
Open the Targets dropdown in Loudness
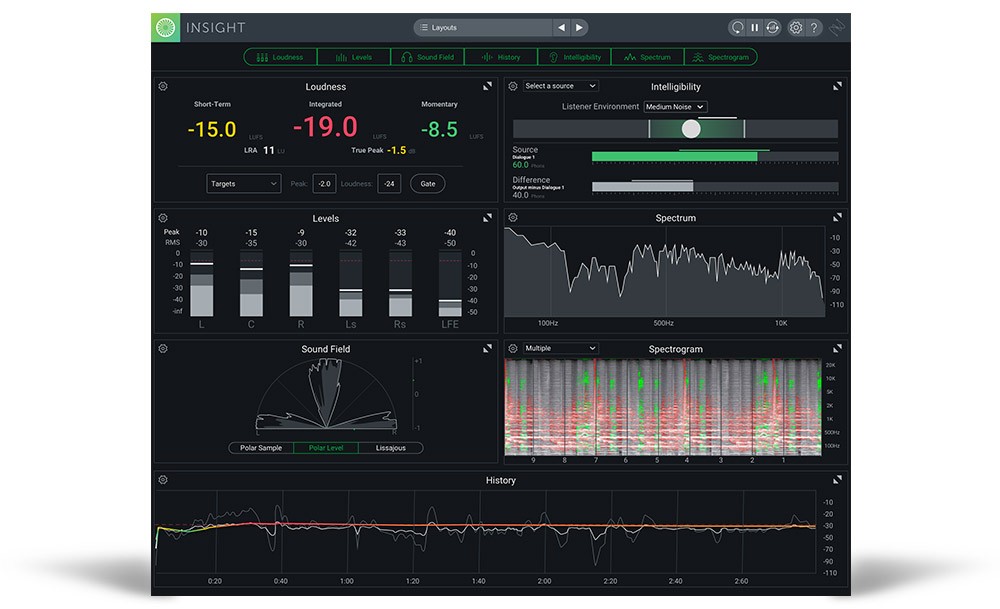click(244, 184)
